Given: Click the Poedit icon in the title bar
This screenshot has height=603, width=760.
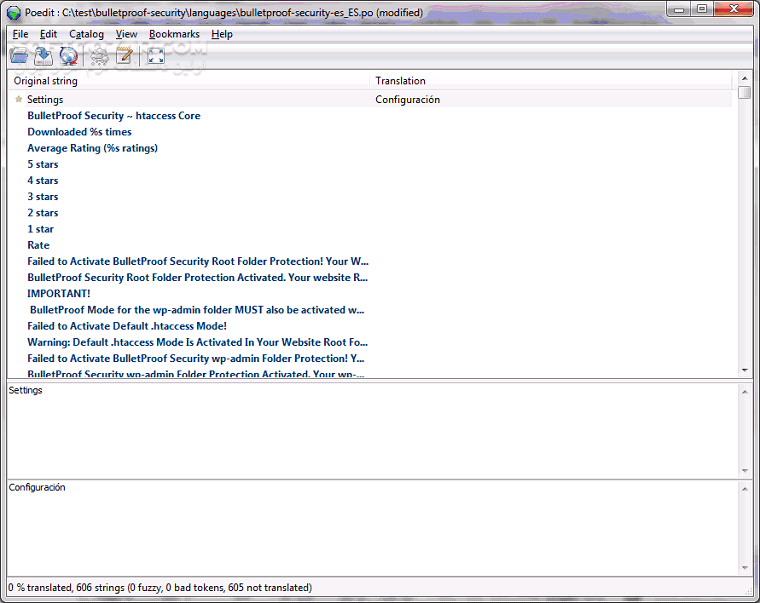Looking at the screenshot, I should coord(14,12).
